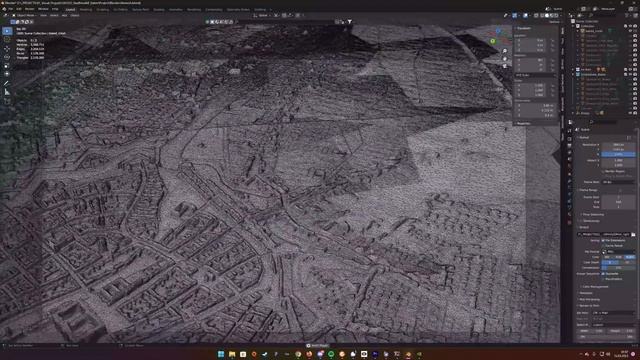Viewport: 640px width, 360px height.
Task: Click the blue Z axis gizmo
Action: click(x=498, y=31)
